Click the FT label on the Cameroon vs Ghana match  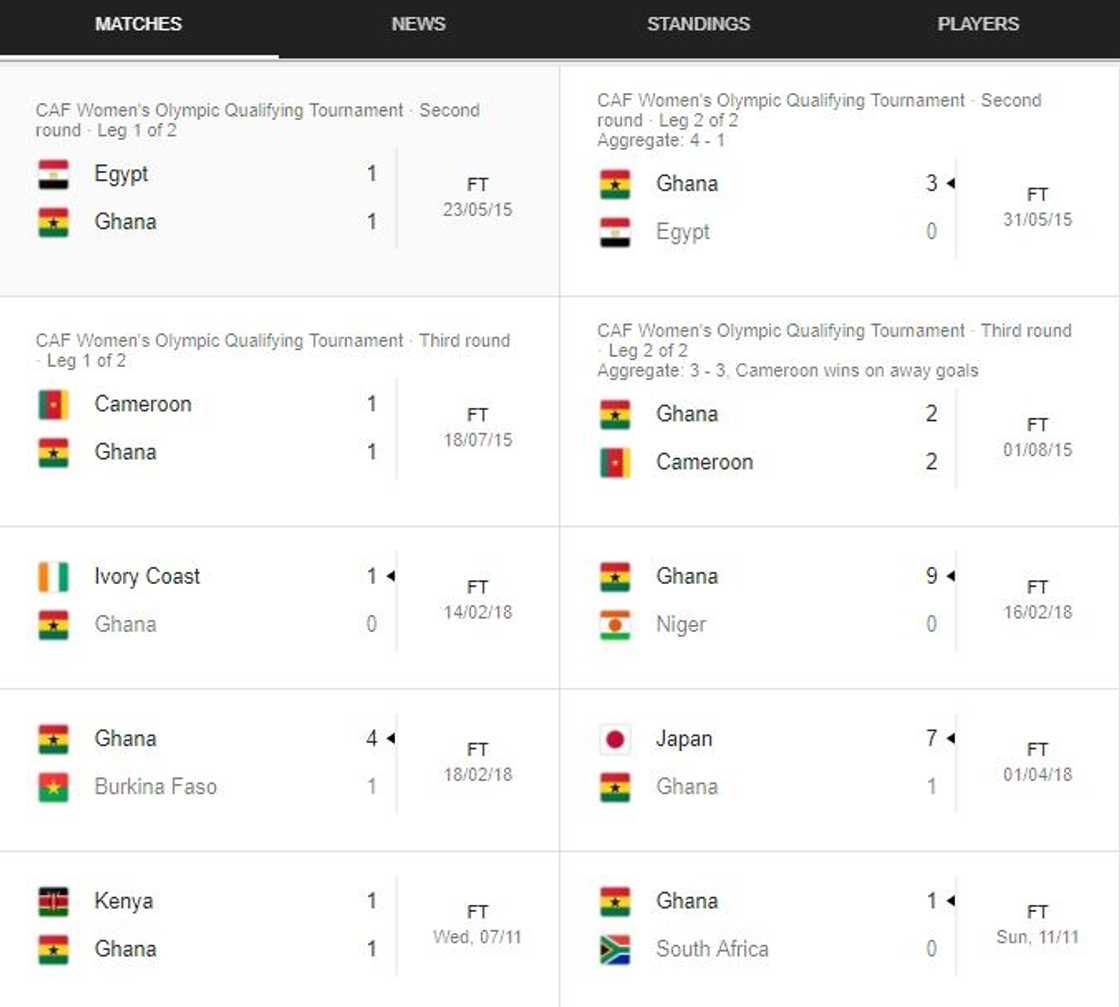(478, 414)
